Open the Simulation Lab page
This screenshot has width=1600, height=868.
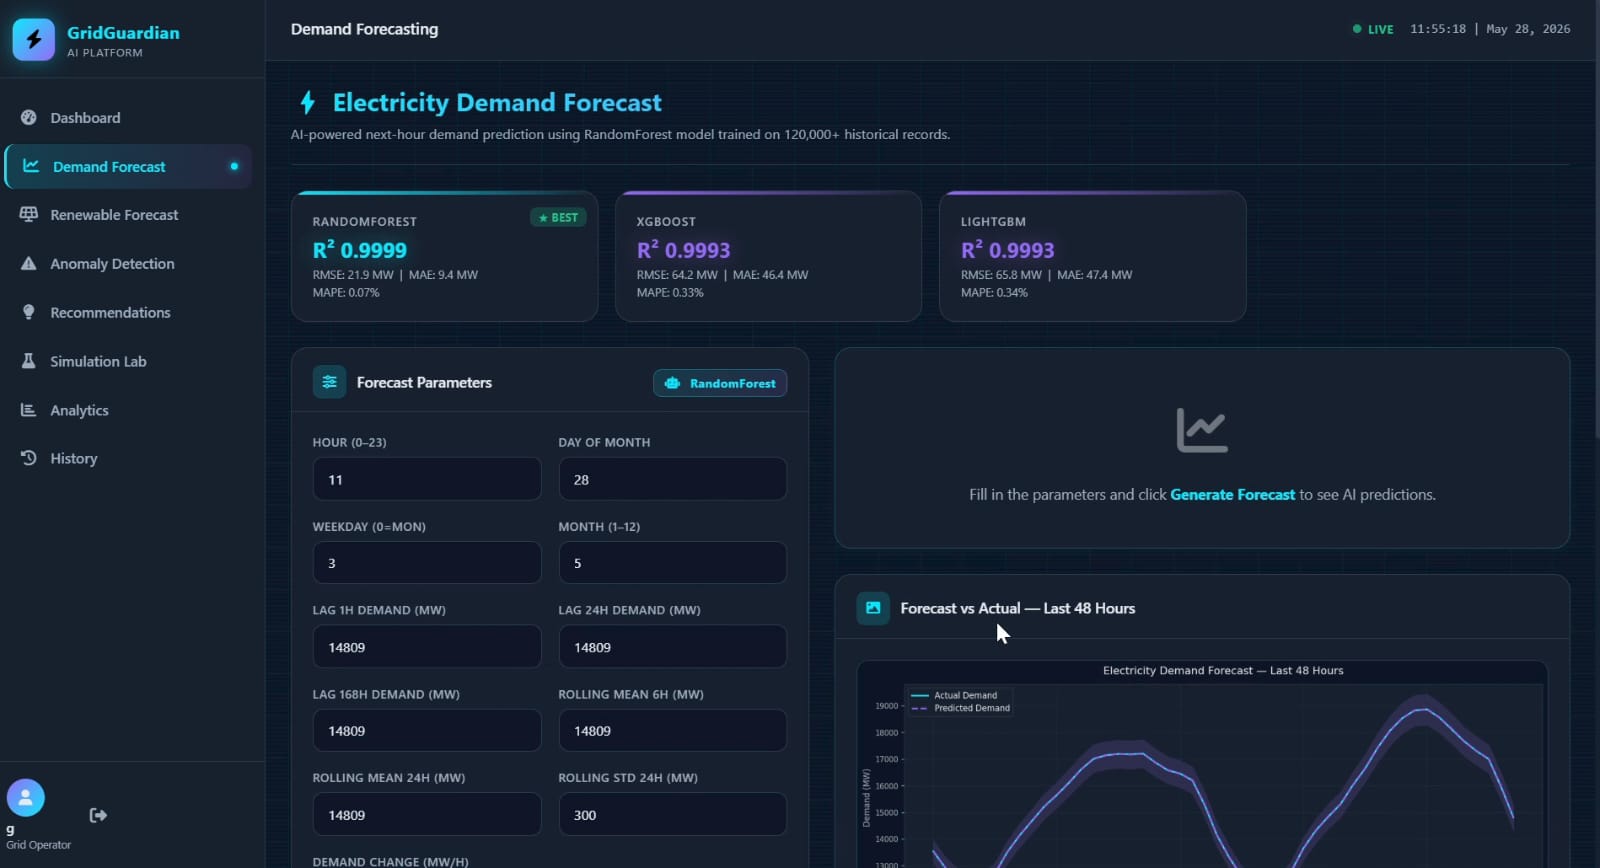click(128, 361)
